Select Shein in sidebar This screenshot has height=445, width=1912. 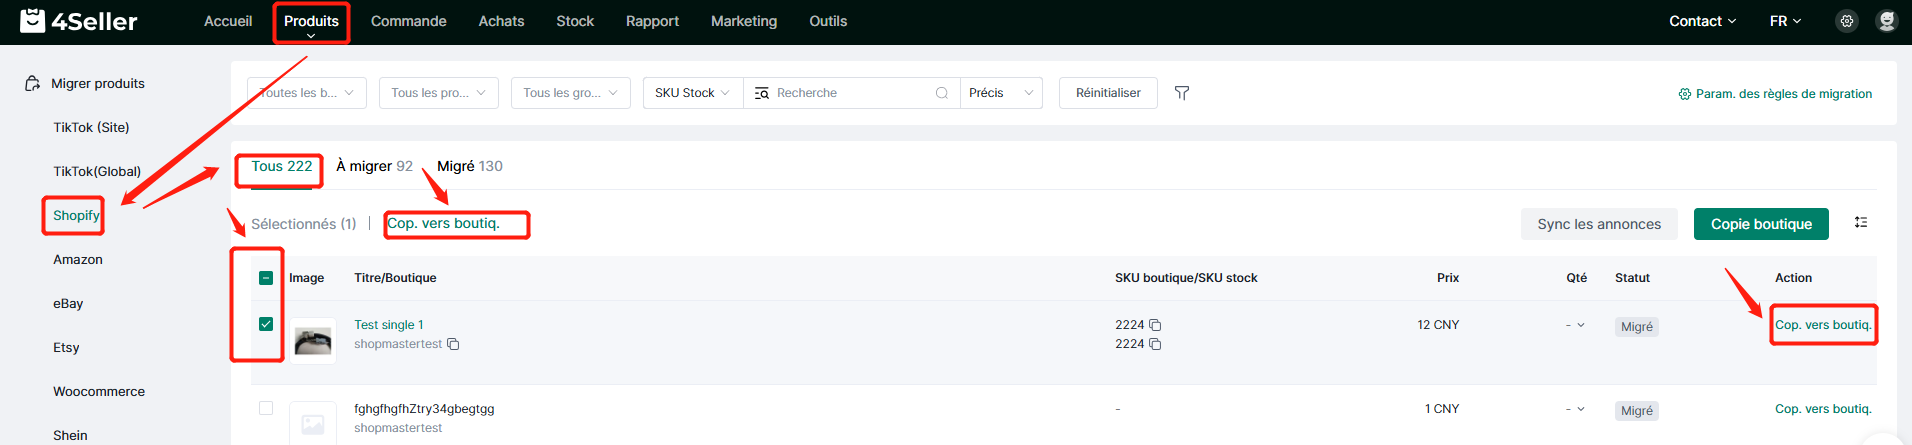coord(70,435)
